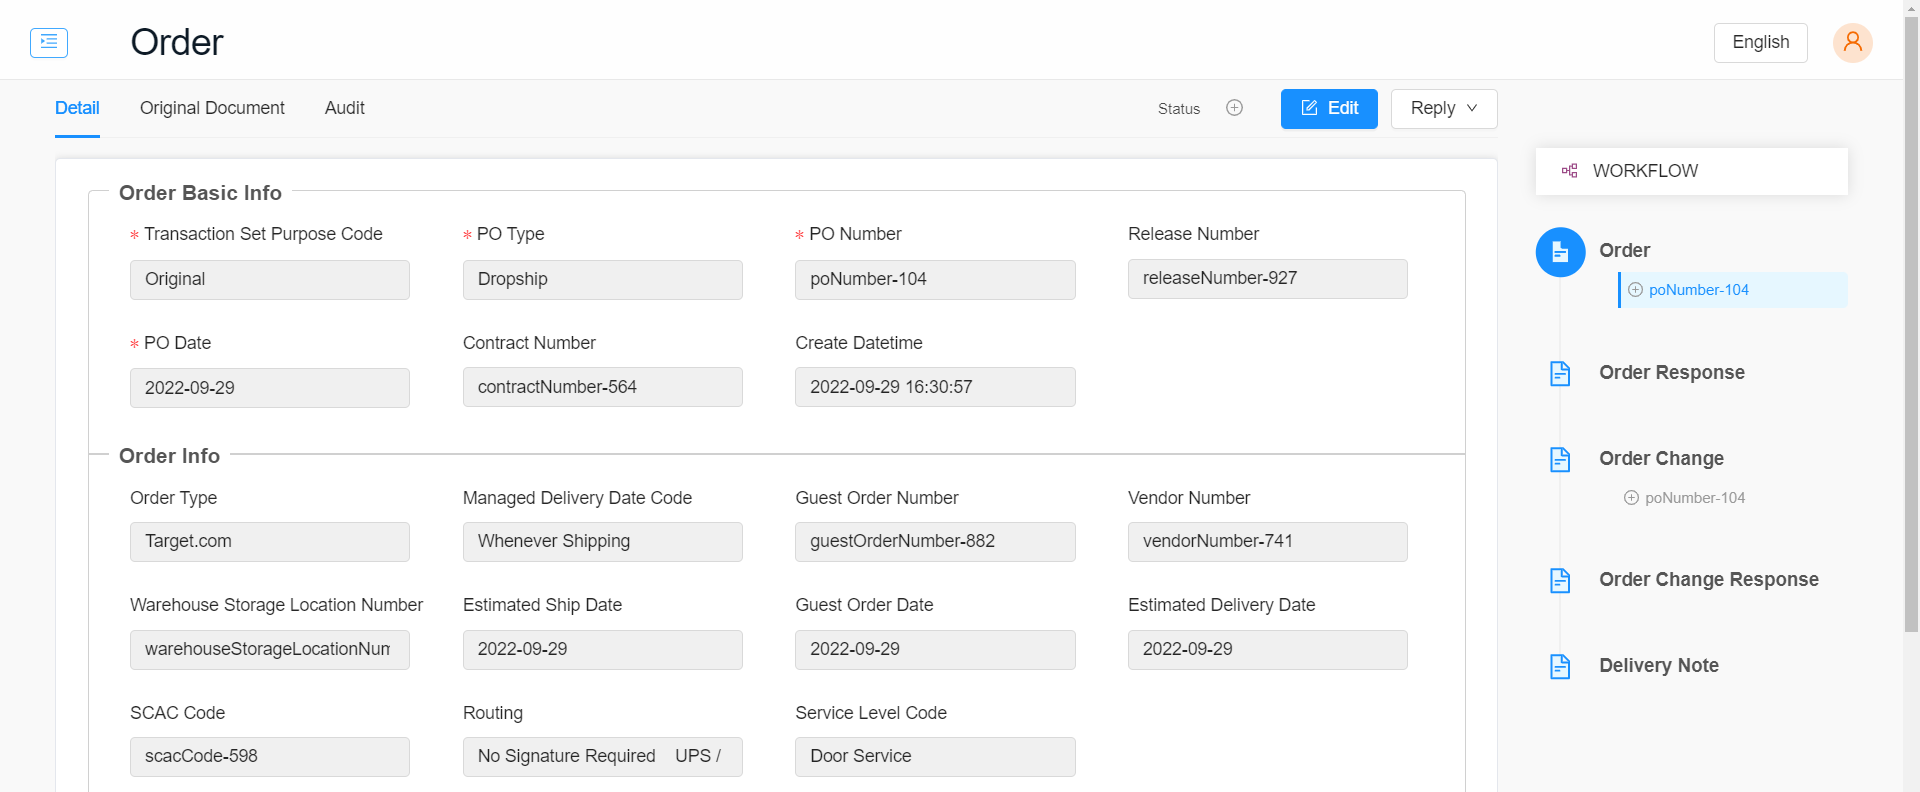Click the workflow diagram icon in header

[x=1570, y=171]
